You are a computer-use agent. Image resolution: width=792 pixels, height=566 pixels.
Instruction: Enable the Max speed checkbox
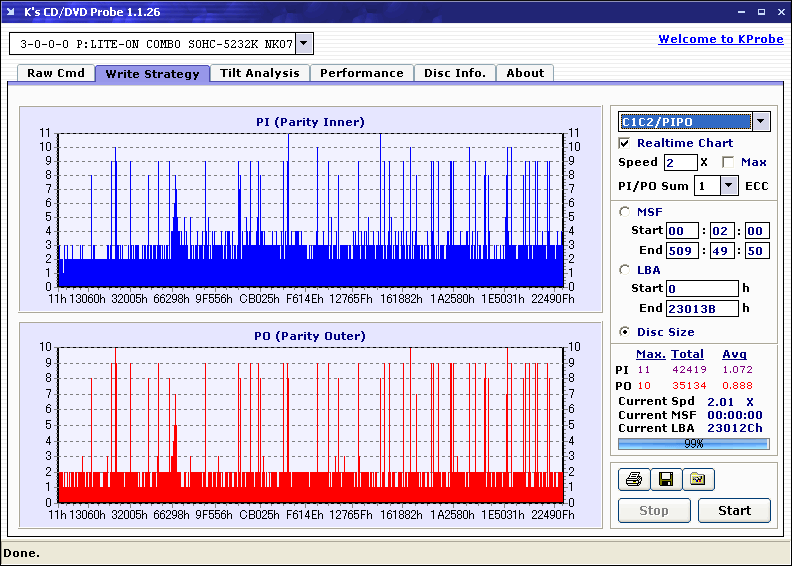pos(727,162)
